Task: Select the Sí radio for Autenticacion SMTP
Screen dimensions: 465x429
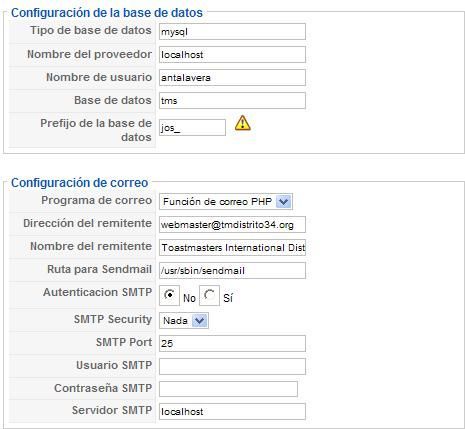Action: (209, 295)
